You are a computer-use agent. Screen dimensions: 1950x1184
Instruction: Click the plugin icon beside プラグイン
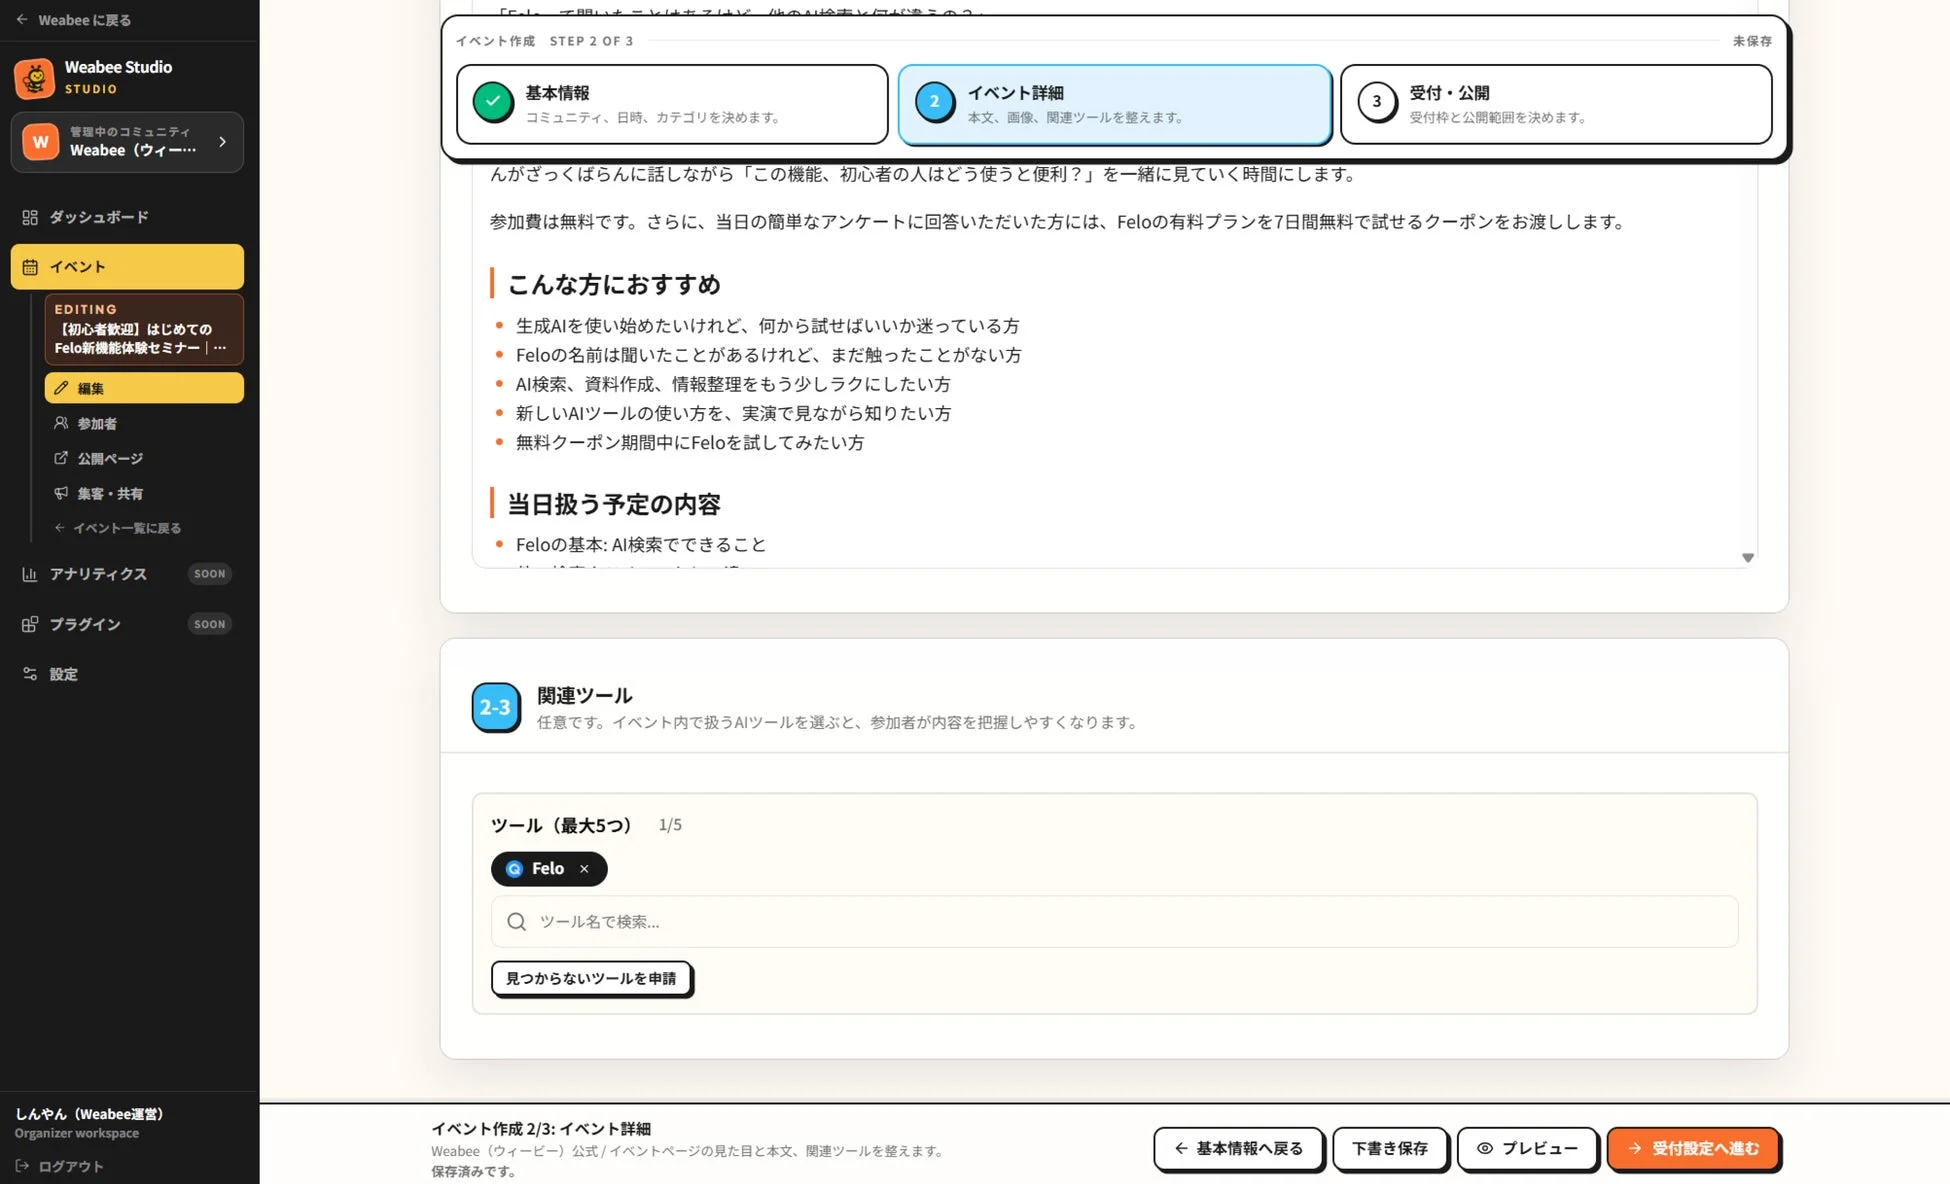(x=30, y=624)
